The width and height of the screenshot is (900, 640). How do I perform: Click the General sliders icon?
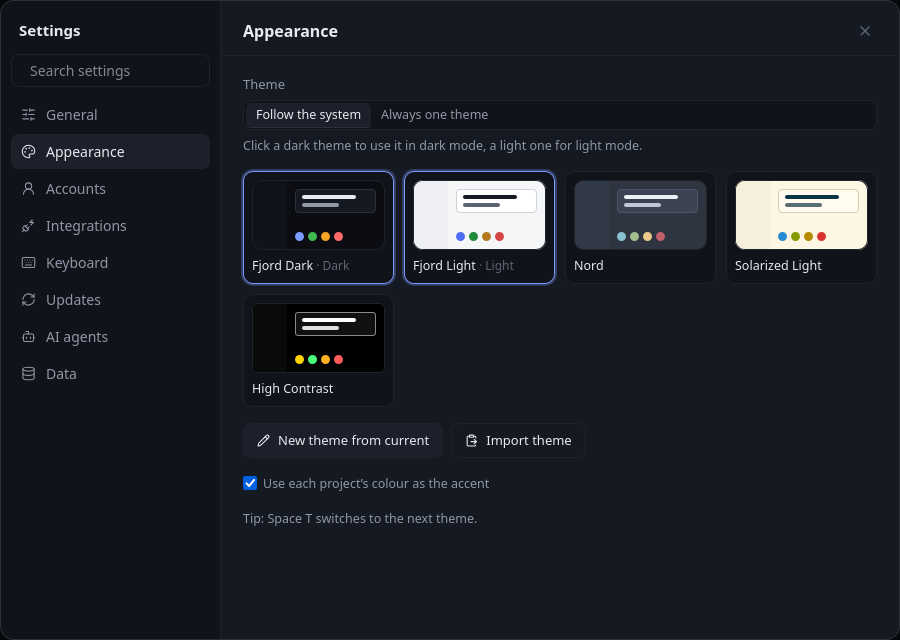pos(28,115)
